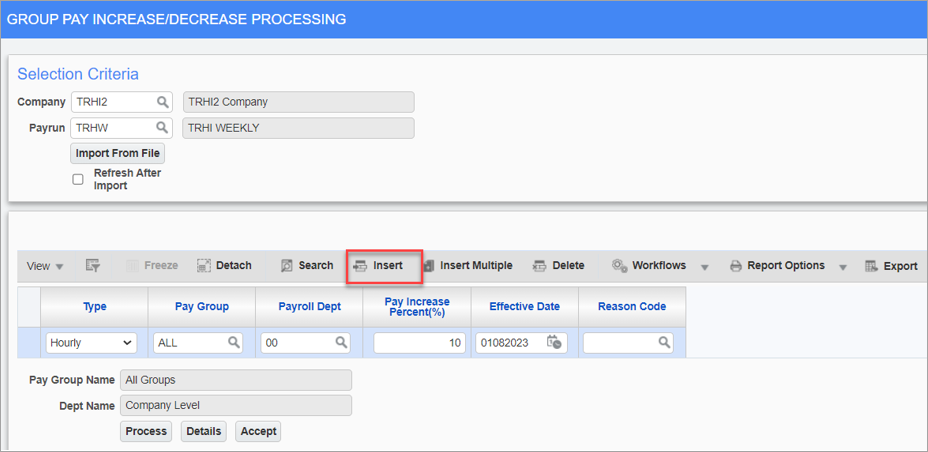Click the Insert toolbar button
This screenshot has height=452, width=928.
[378, 266]
